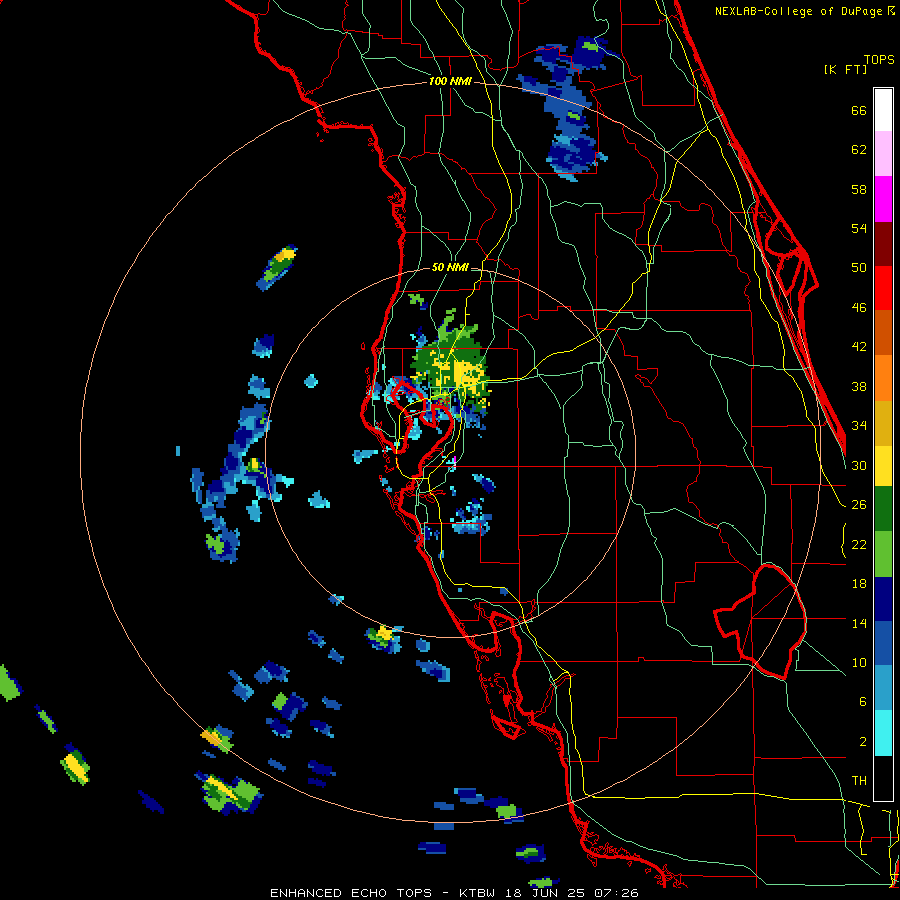Select the dark green legend swatch
900x900 pixels.
tap(883, 509)
